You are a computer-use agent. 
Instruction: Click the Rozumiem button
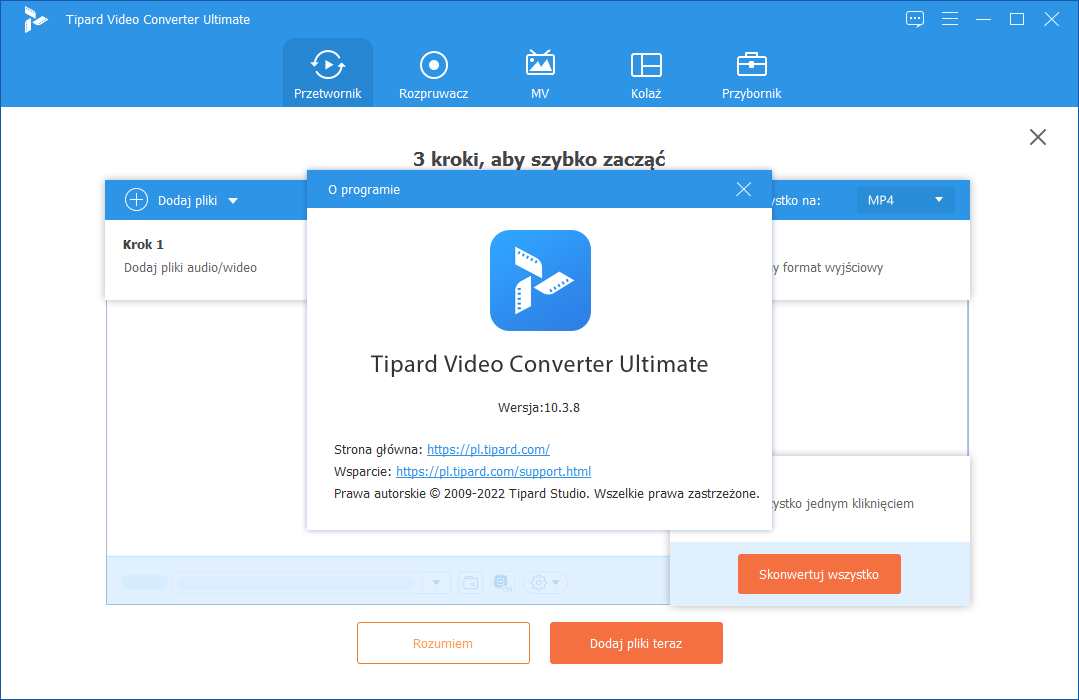point(443,643)
